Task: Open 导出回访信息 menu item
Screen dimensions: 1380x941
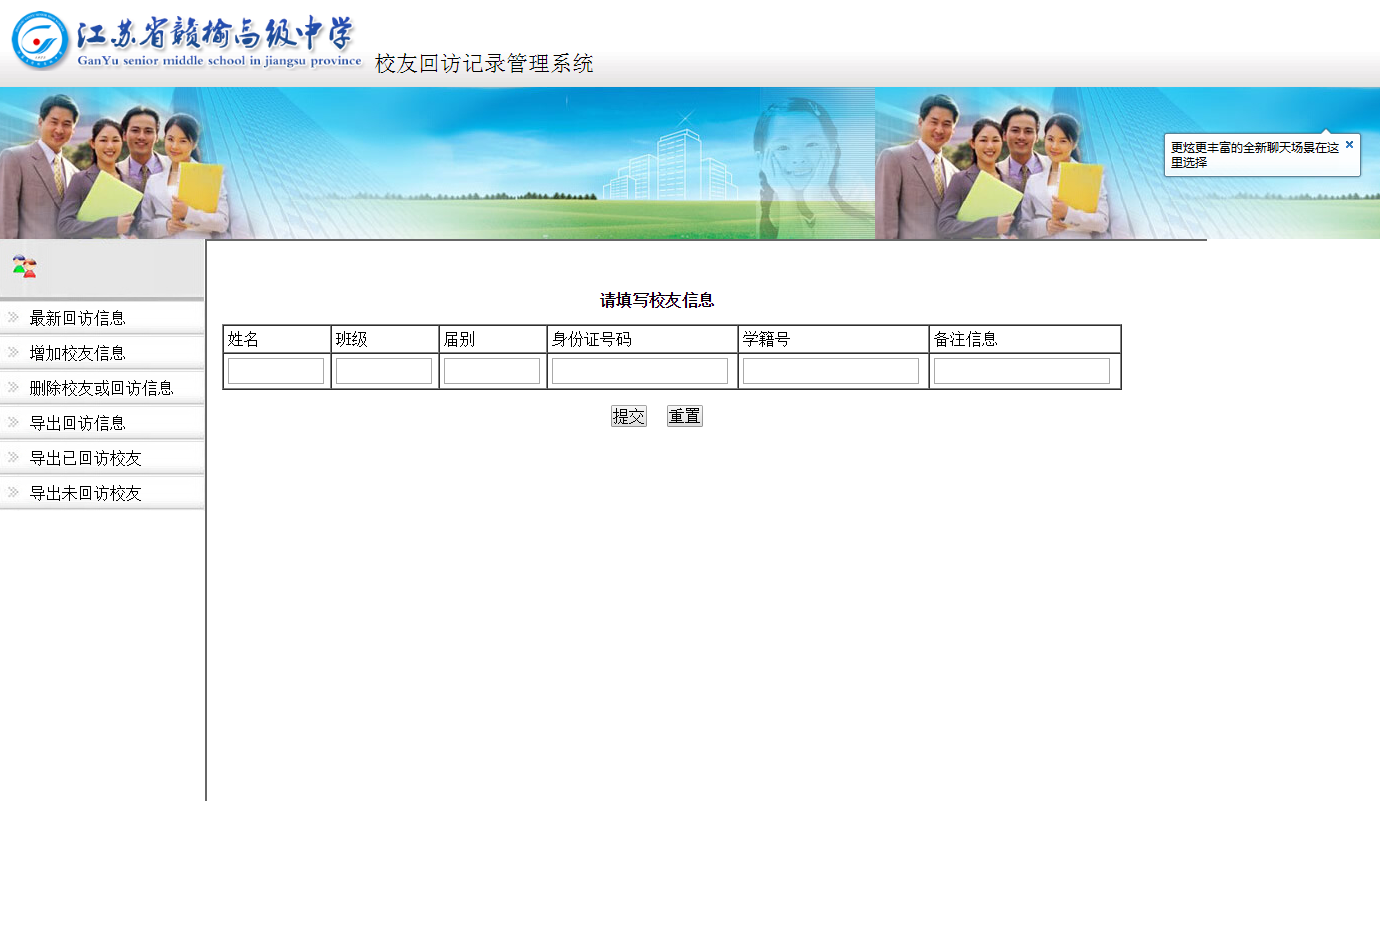Action: [77, 423]
